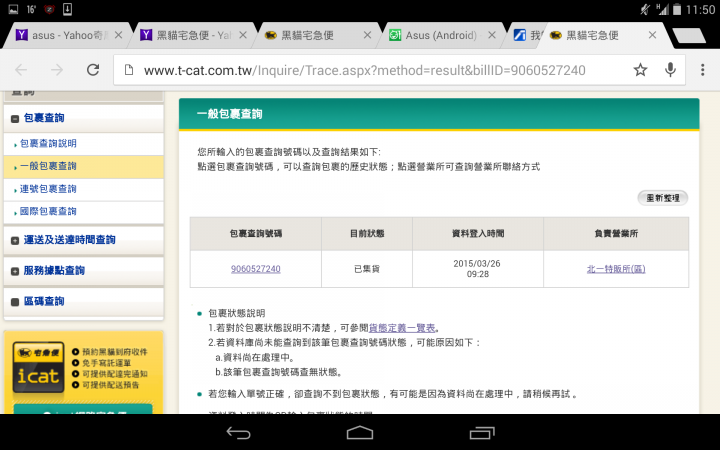Click the 一般包裹查詢 green panel title
Screen dimensions: 720x450
click(230, 114)
